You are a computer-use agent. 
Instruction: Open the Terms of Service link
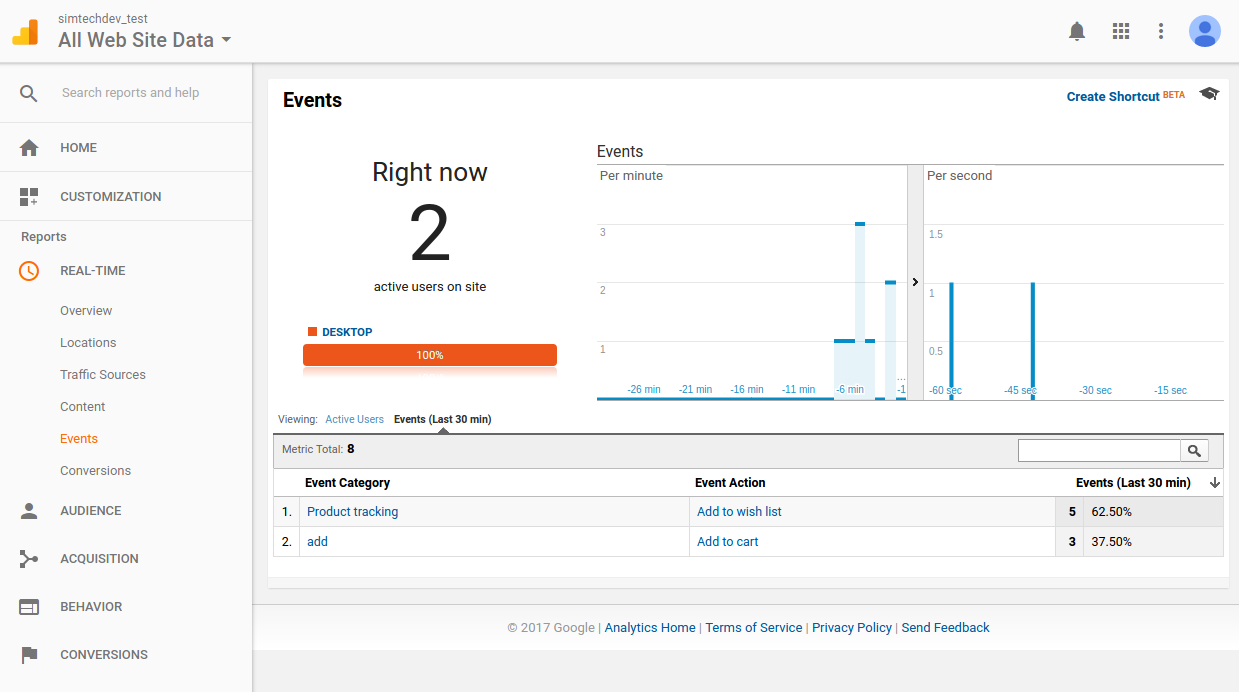click(754, 628)
